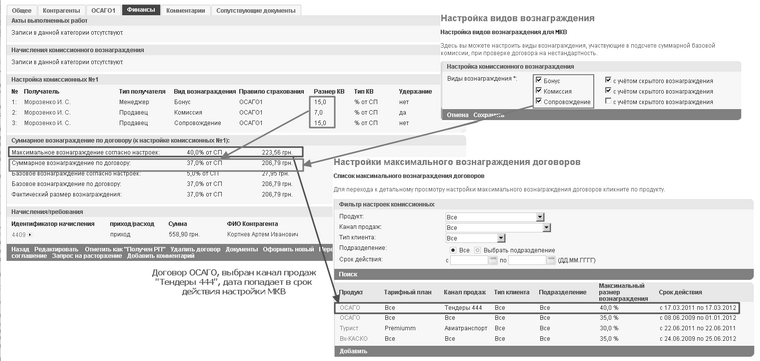Open the start date calendar picker
The height and width of the screenshot is (361, 760).
[494, 261]
